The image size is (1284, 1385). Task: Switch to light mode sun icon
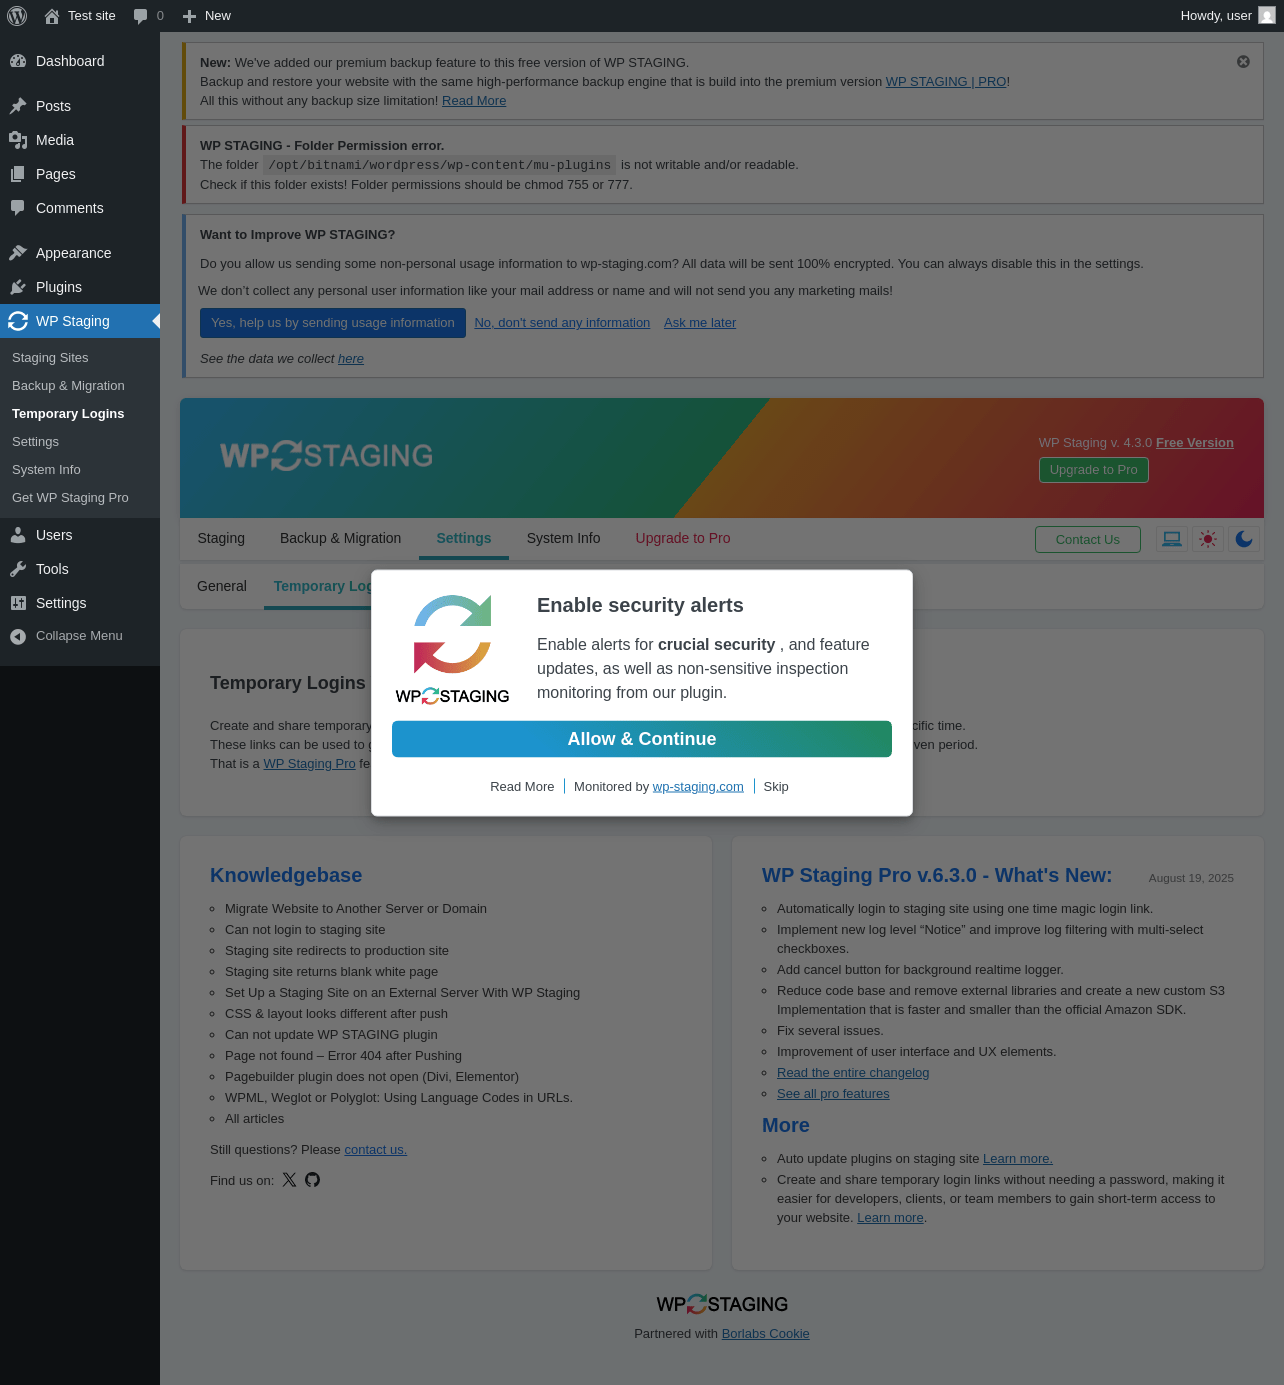1208,539
